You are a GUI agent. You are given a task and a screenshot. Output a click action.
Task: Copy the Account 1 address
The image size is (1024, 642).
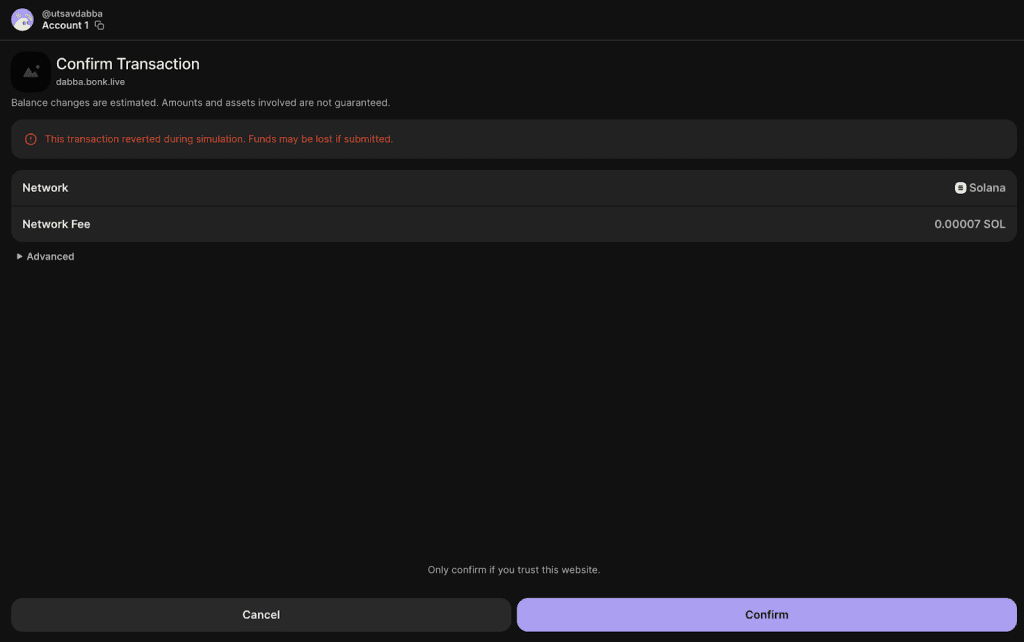tap(99, 25)
